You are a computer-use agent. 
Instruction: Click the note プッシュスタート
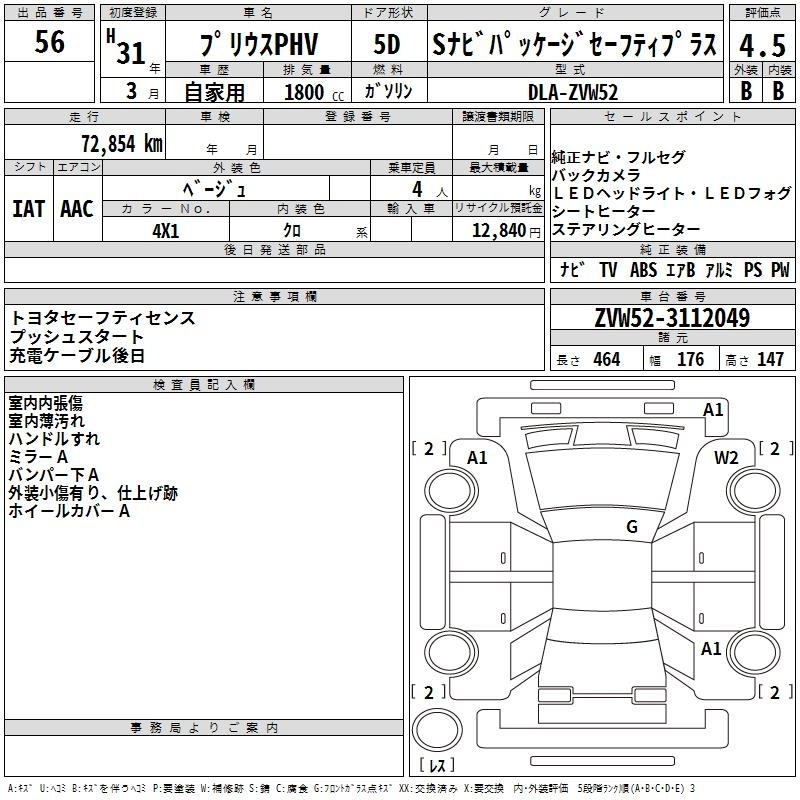coord(77,337)
